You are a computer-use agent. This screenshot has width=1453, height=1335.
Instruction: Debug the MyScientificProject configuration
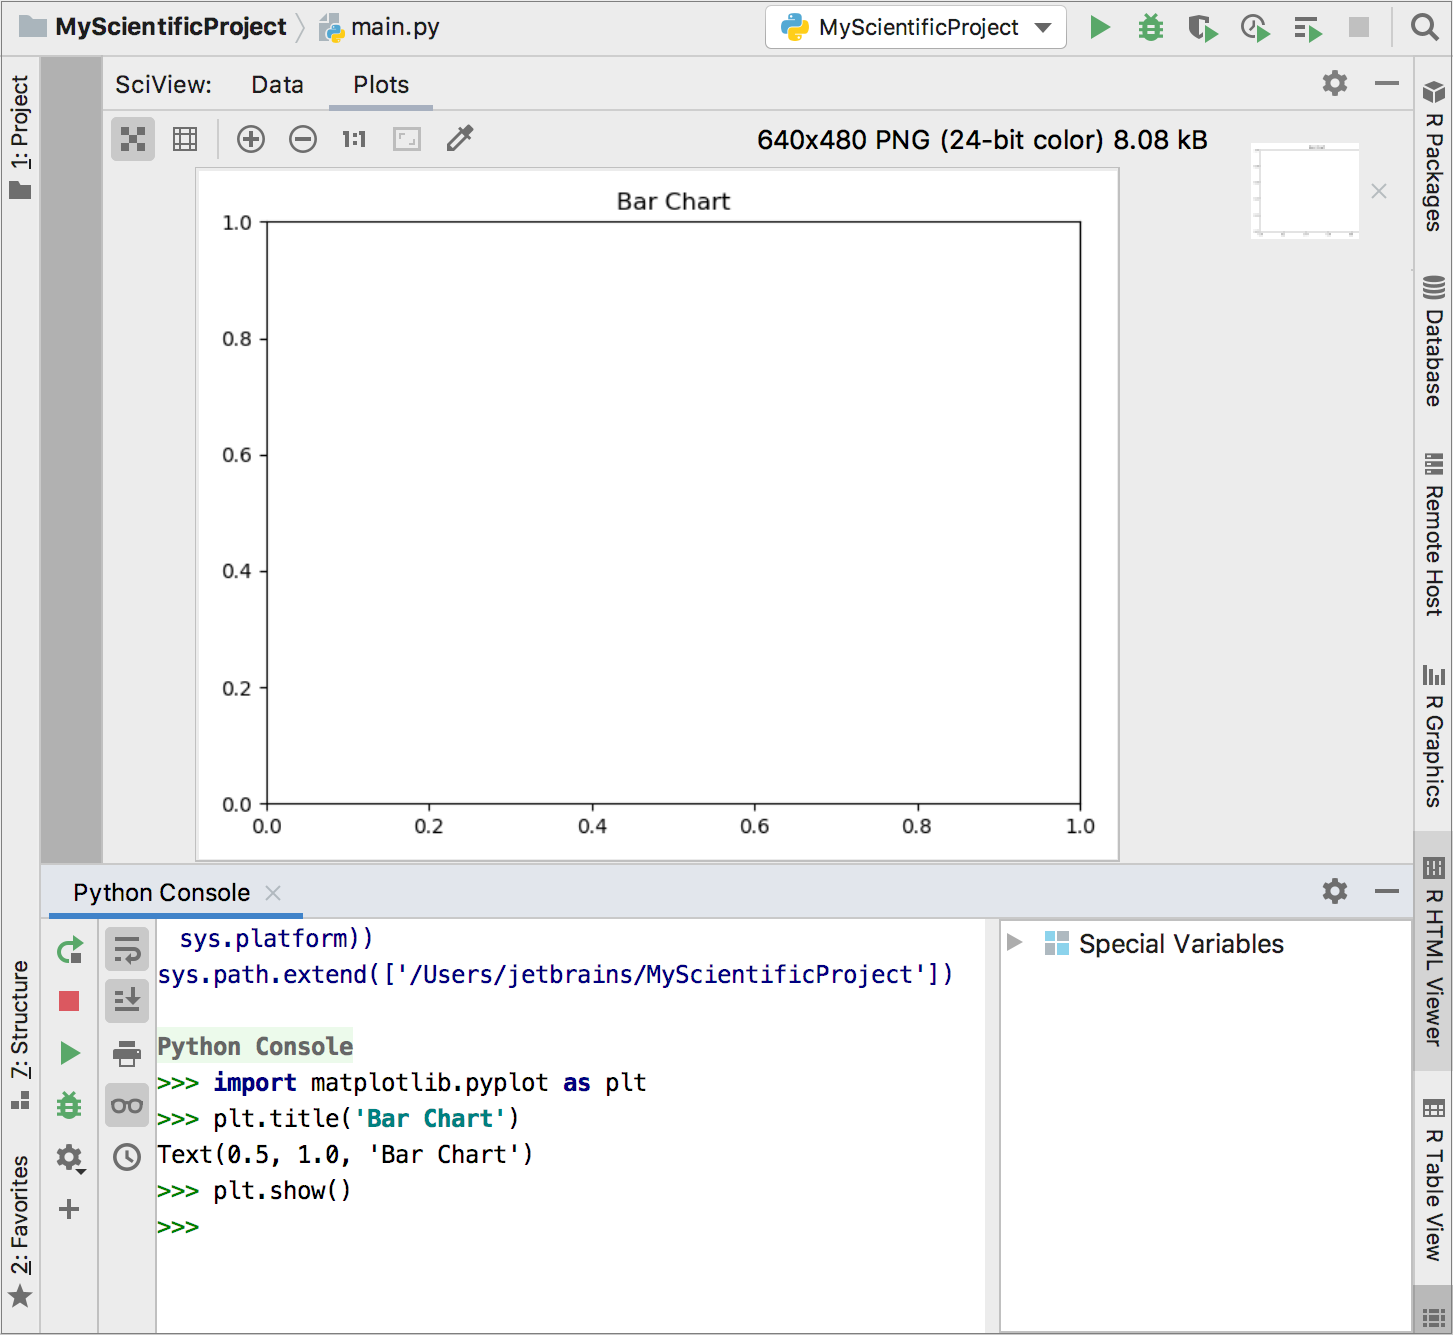(x=1150, y=27)
